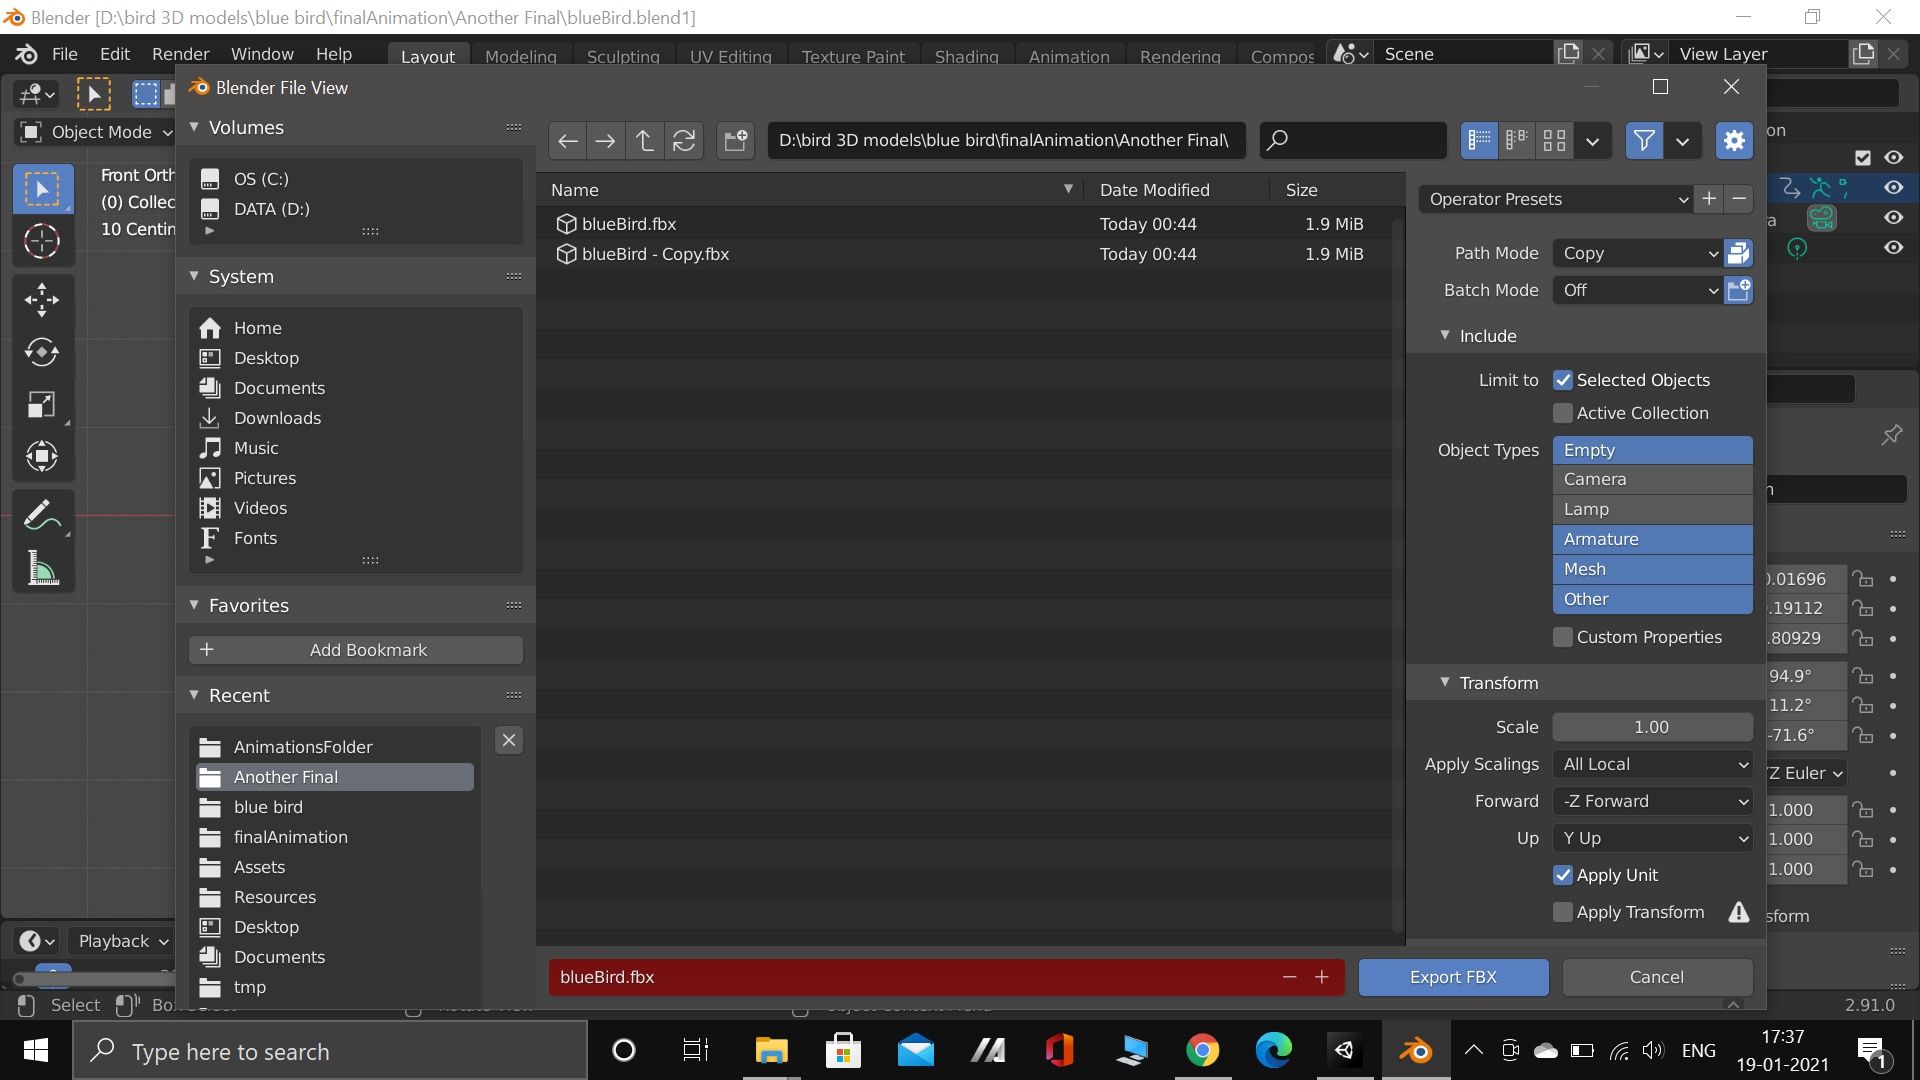Click the Scale value slider field
Image resolution: width=1920 pixels, height=1080 pixels.
(1652, 727)
